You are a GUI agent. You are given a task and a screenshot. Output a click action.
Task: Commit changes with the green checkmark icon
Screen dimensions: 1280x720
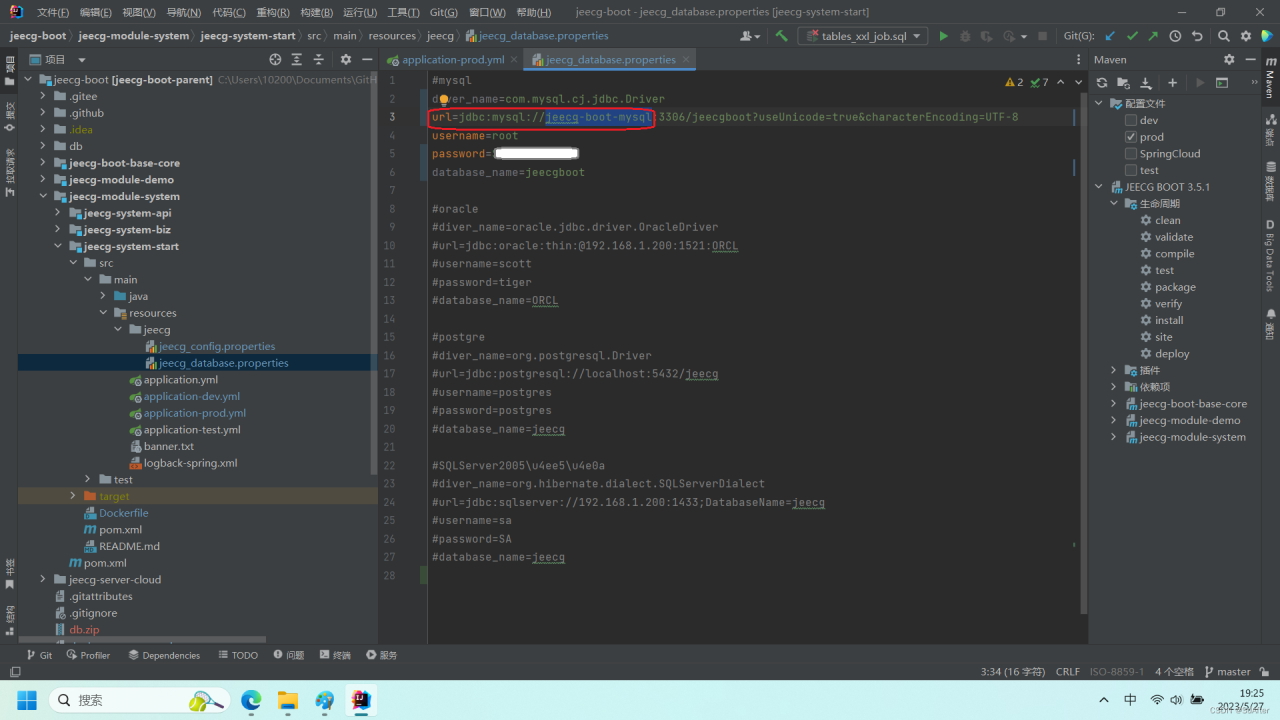click(x=1133, y=35)
